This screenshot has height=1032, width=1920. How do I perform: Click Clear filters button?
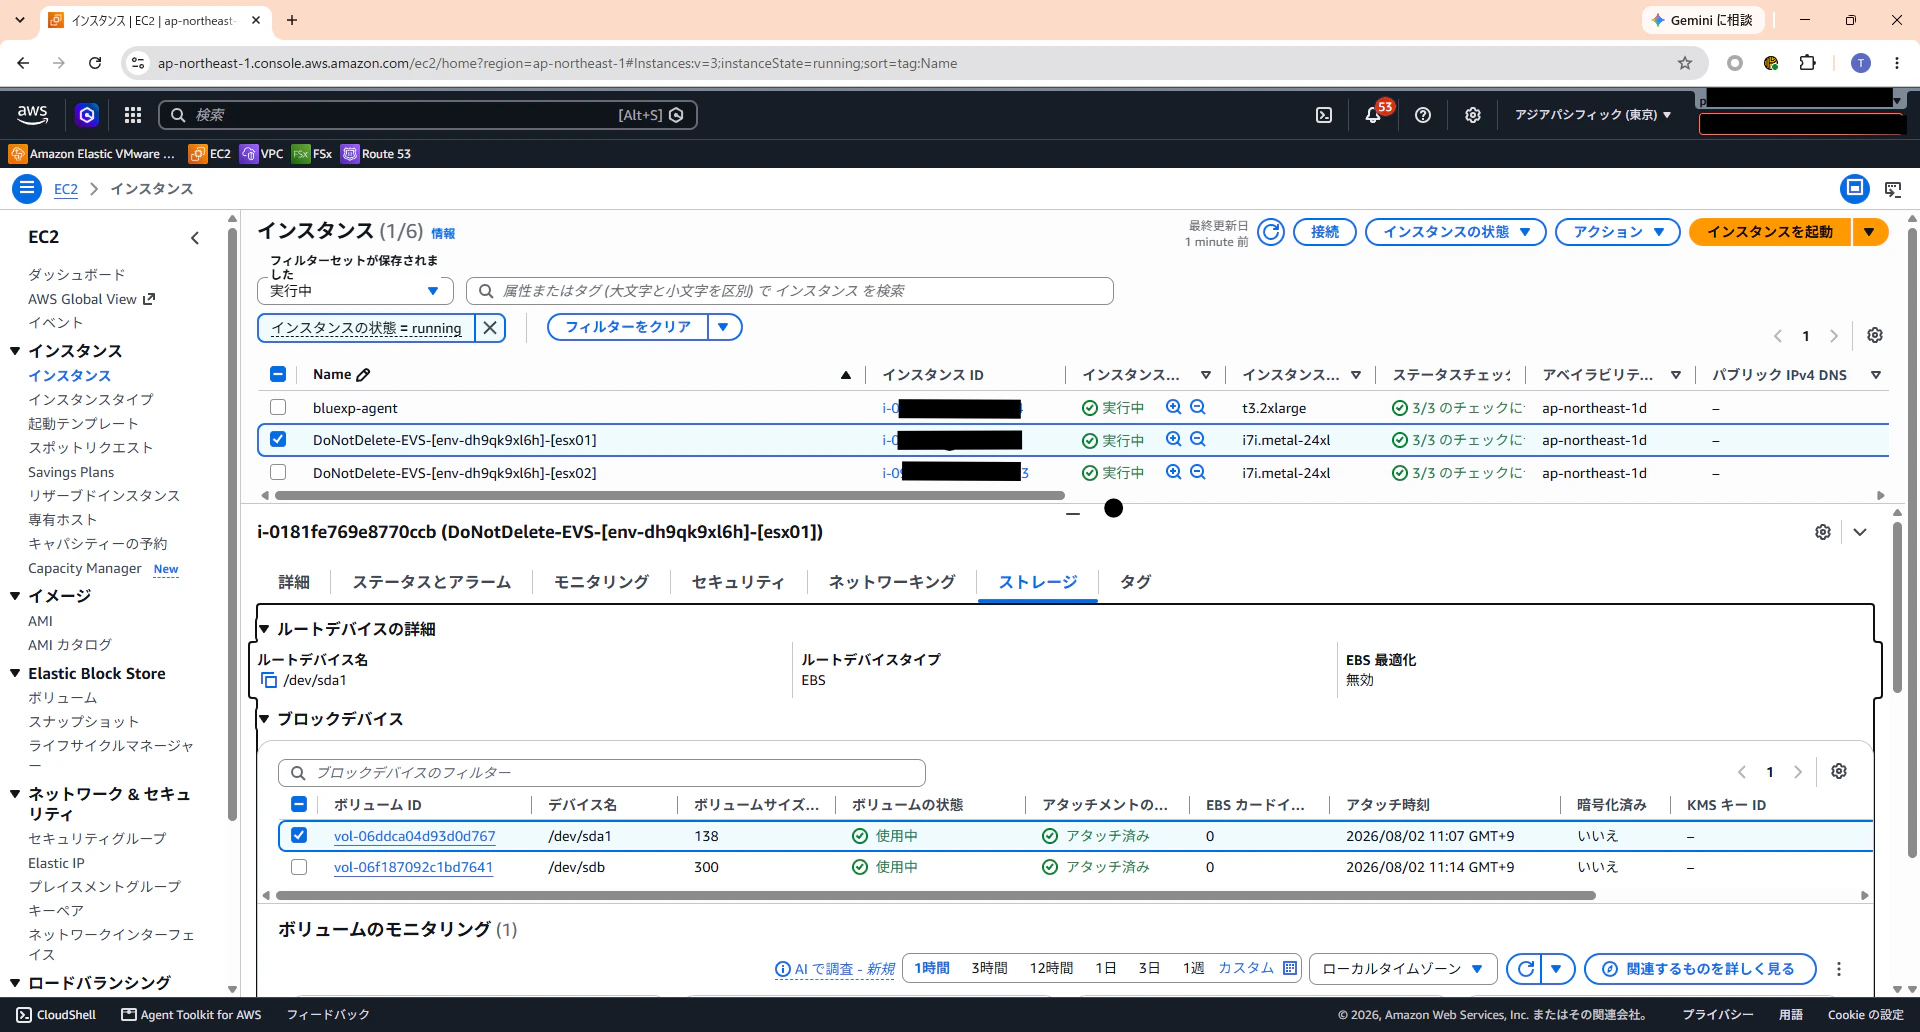point(628,327)
